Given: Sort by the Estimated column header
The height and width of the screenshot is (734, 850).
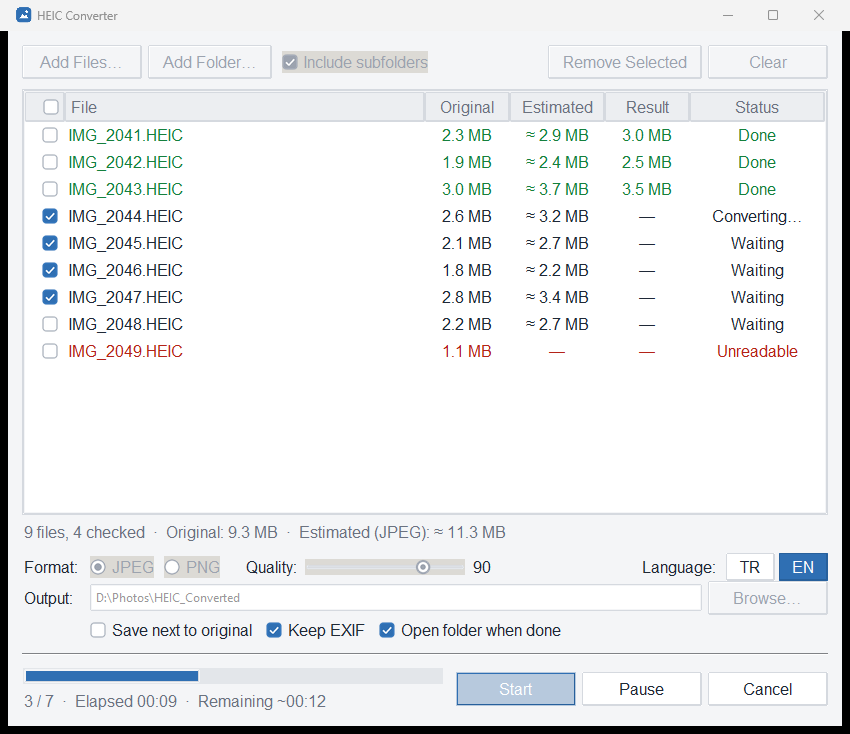Looking at the screenshot, I should (557, 107).
